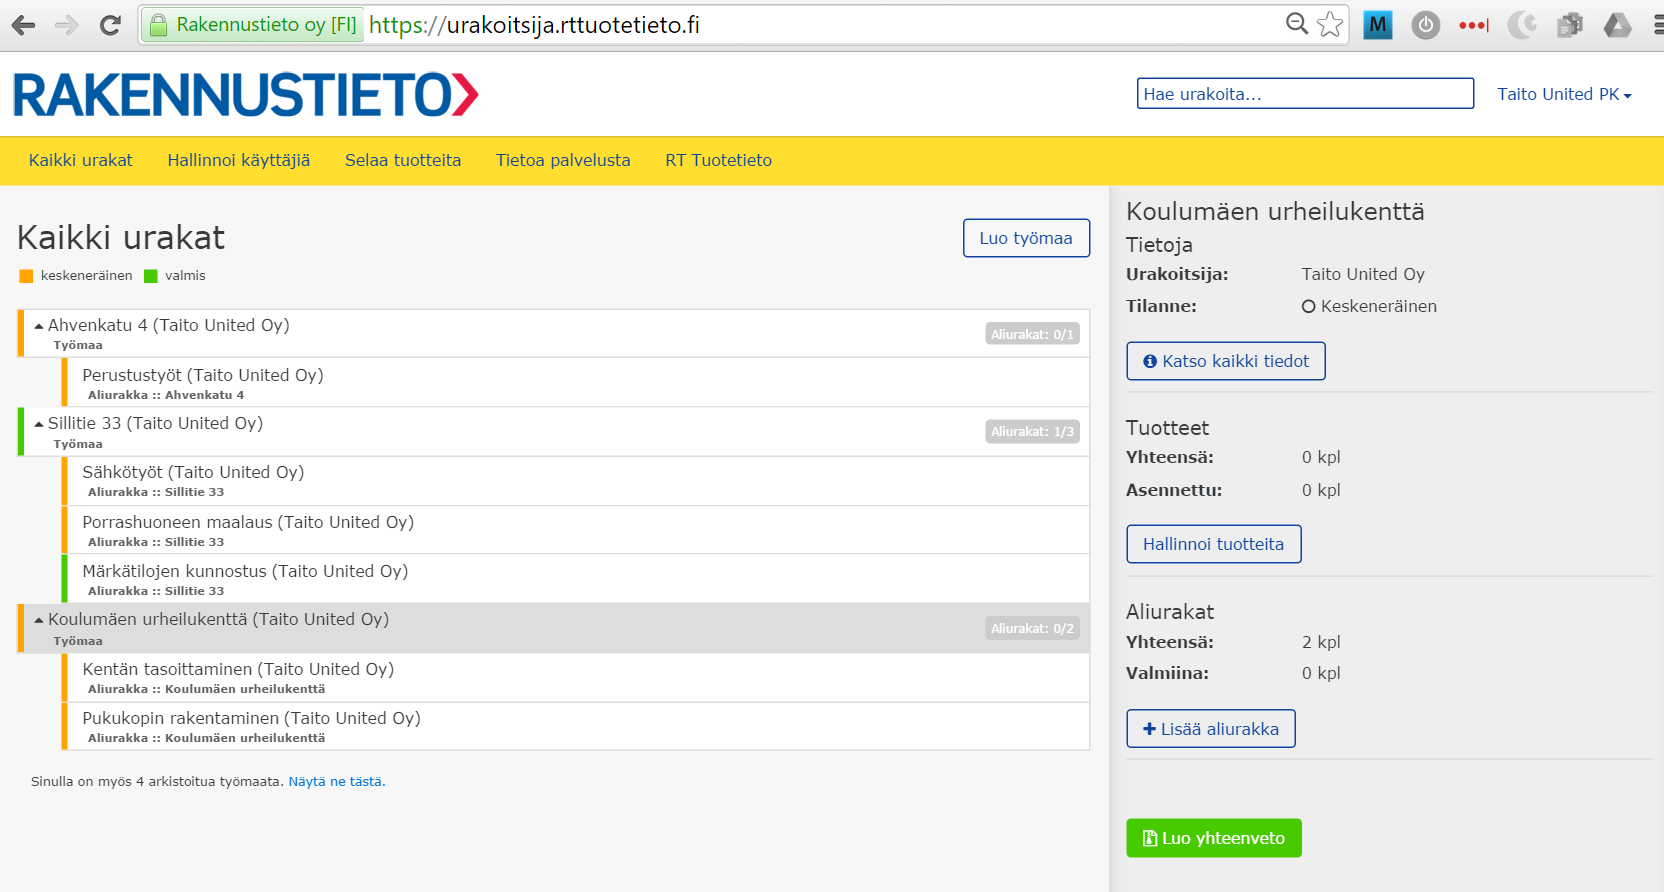1664x892 pixels.
Task: Go back with the browser back arrow
Action: pyautogui.click(x=23, y=25)
